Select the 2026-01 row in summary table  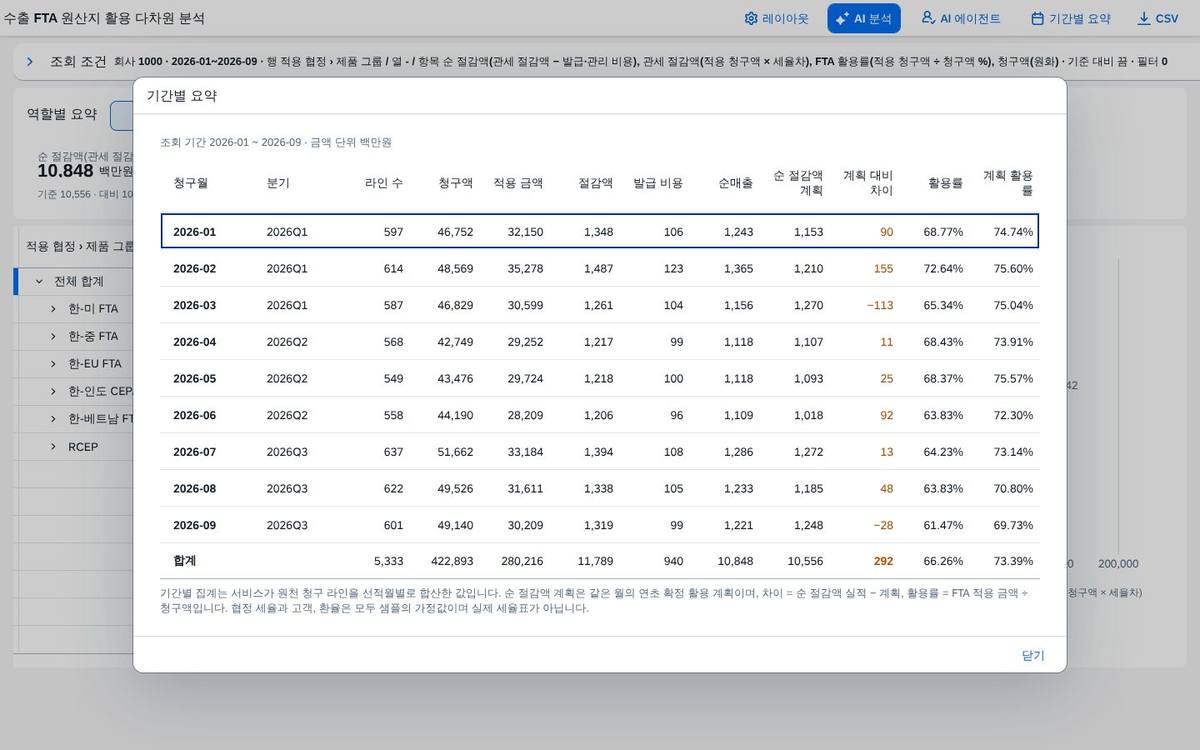600,231
